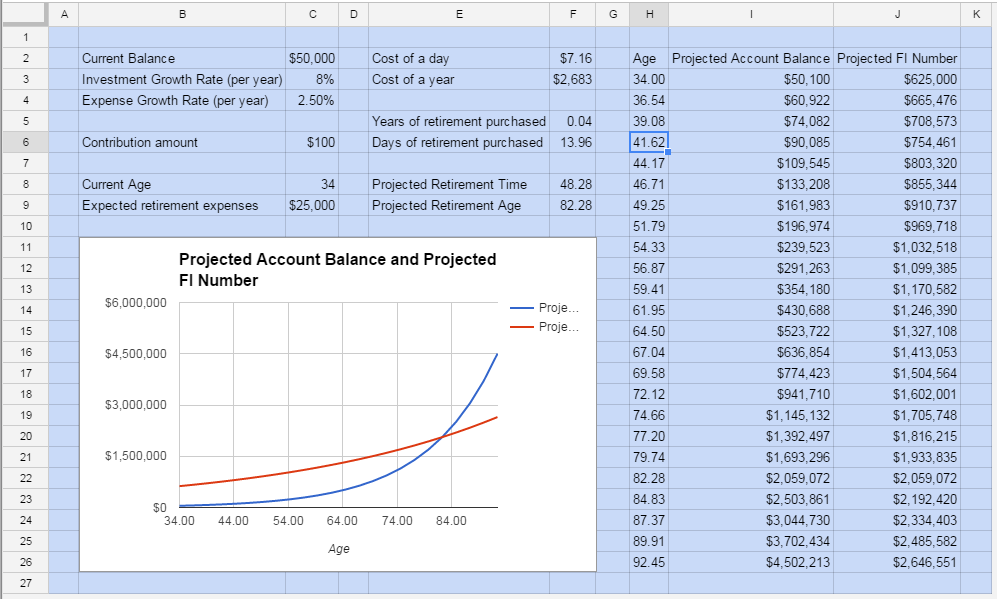This screenshot has height=599, width=997.
Task: Click the blue series legend entry
Action: [x=545, y=308]
